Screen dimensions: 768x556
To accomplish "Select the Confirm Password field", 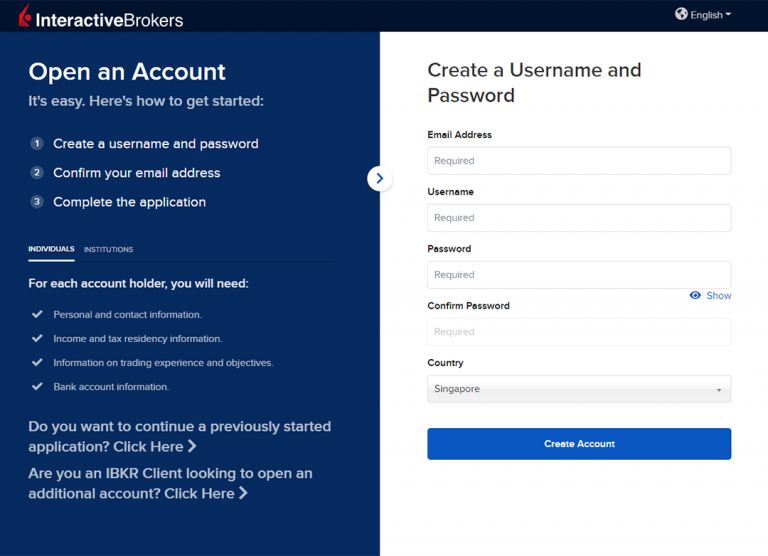I will [x=579, y=332].
